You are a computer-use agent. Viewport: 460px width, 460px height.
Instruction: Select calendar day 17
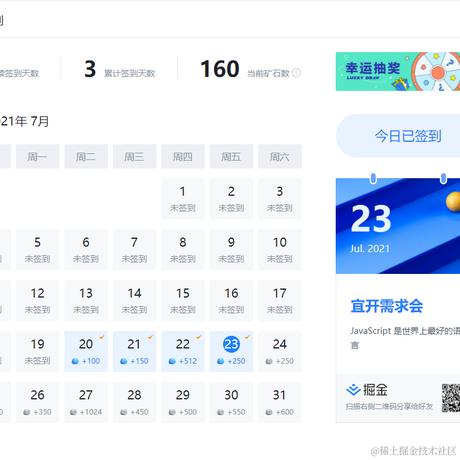click(x=280, y=301)
